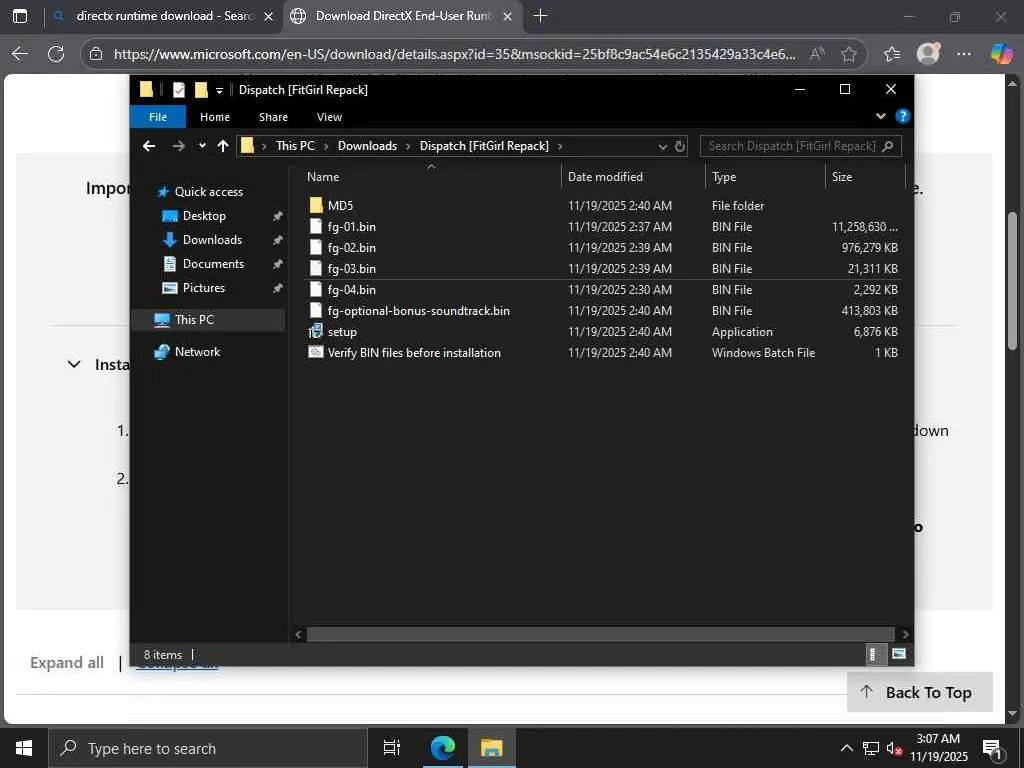
Task: Open the File menu tab
Action: pos(158,117)
